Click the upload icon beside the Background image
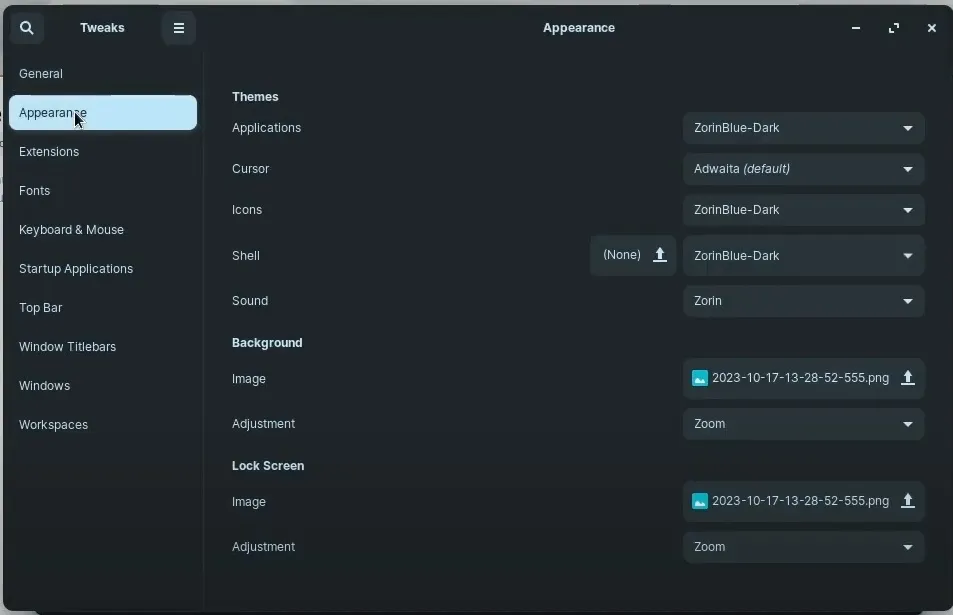 coord(907,378)
